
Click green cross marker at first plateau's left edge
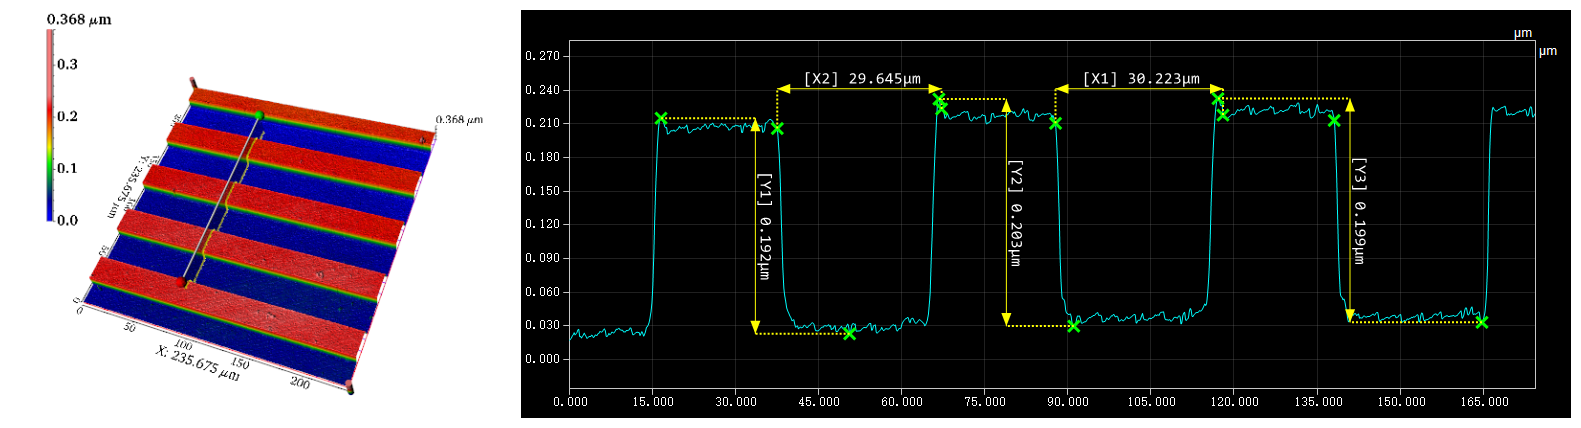[x=660, y=118]
